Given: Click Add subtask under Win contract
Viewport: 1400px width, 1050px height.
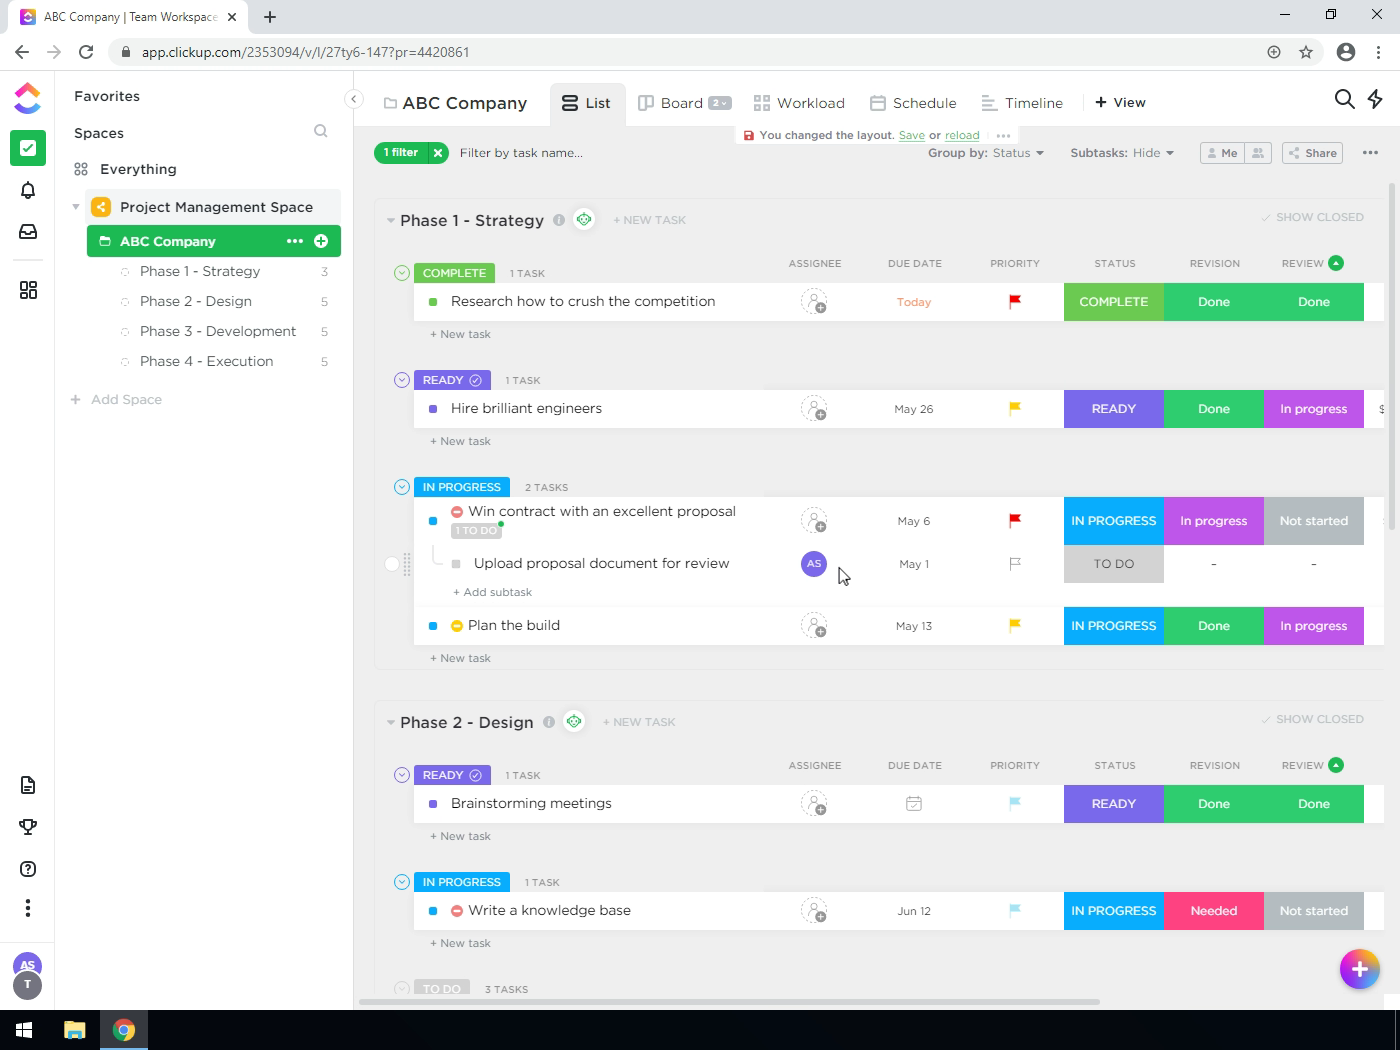Looking at the screenshot, I should [492, 592].
